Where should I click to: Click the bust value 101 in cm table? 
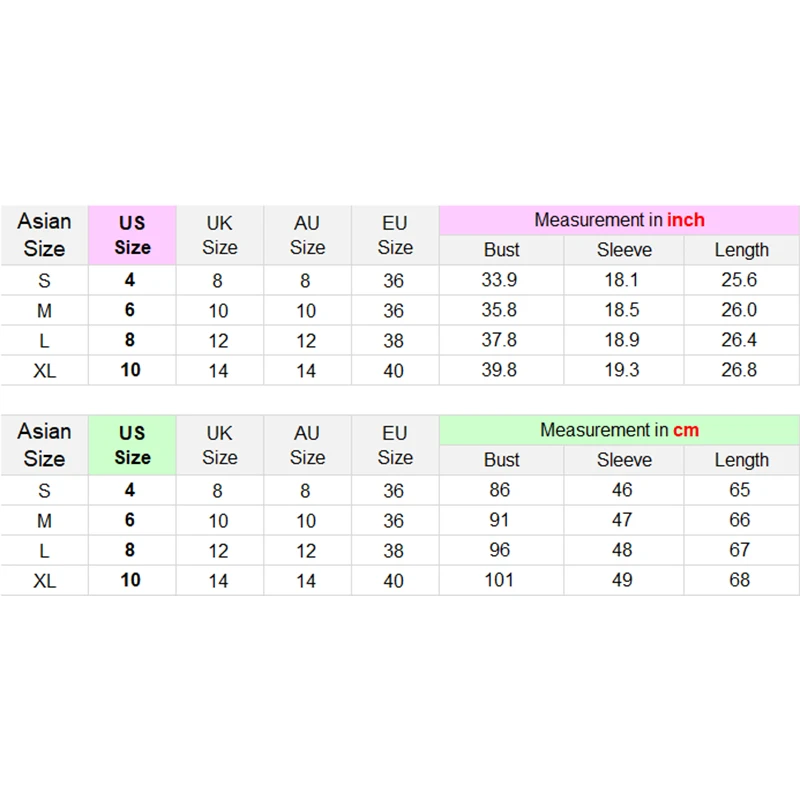tap(499, 580)
